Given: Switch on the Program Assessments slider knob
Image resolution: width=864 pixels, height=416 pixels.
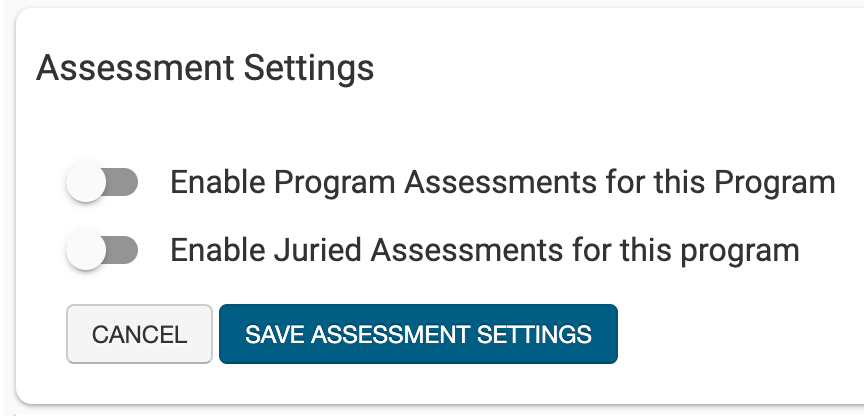Looking at the screenshot, I should [86, 183].
